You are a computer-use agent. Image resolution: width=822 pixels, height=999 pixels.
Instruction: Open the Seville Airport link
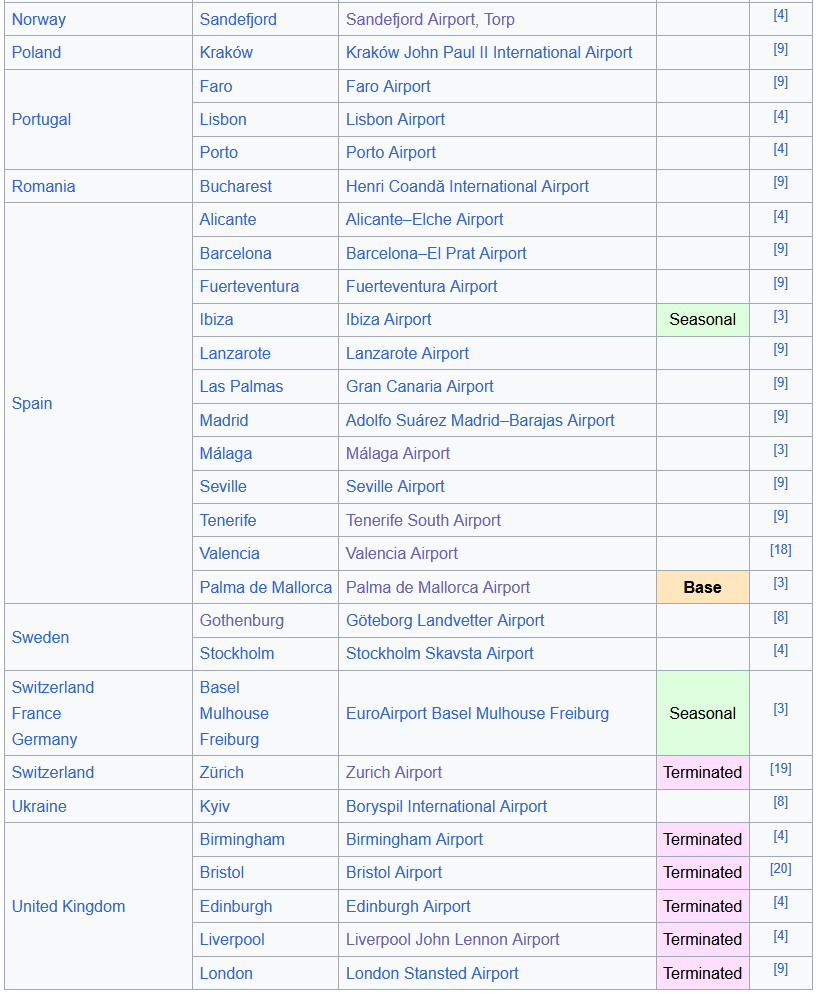pos(395,486)
